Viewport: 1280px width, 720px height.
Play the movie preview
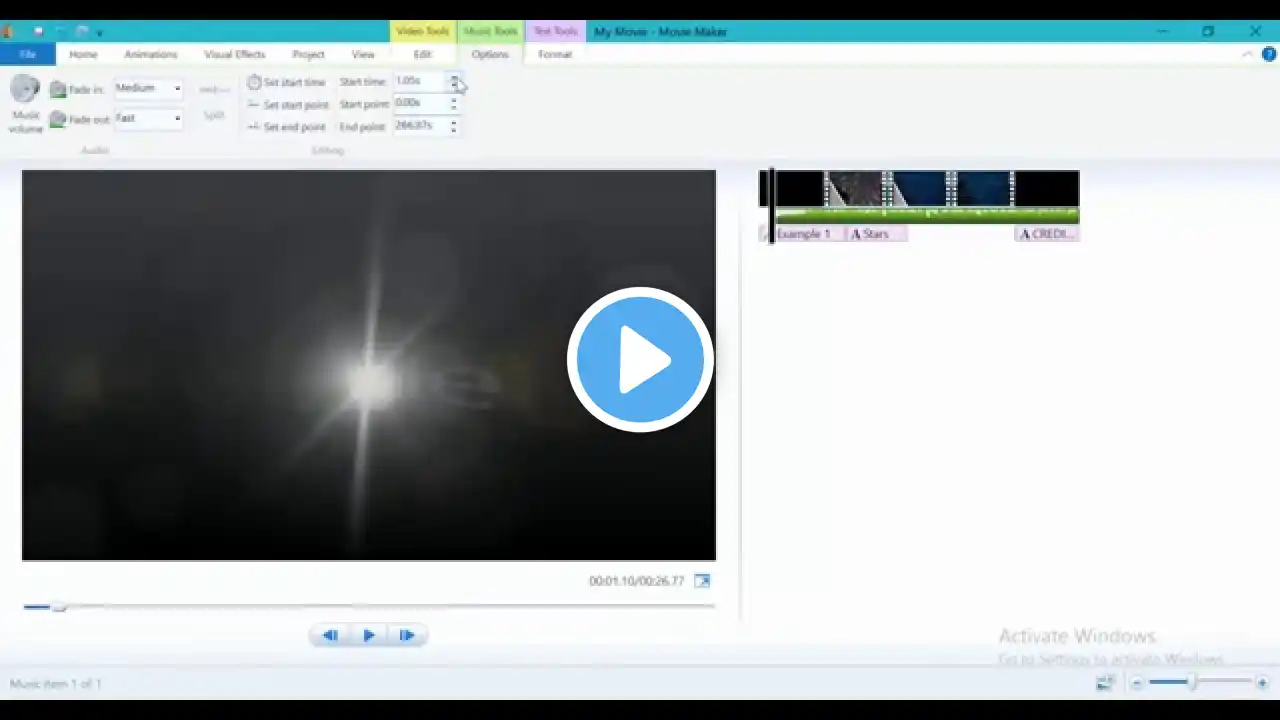coord(368,635)
